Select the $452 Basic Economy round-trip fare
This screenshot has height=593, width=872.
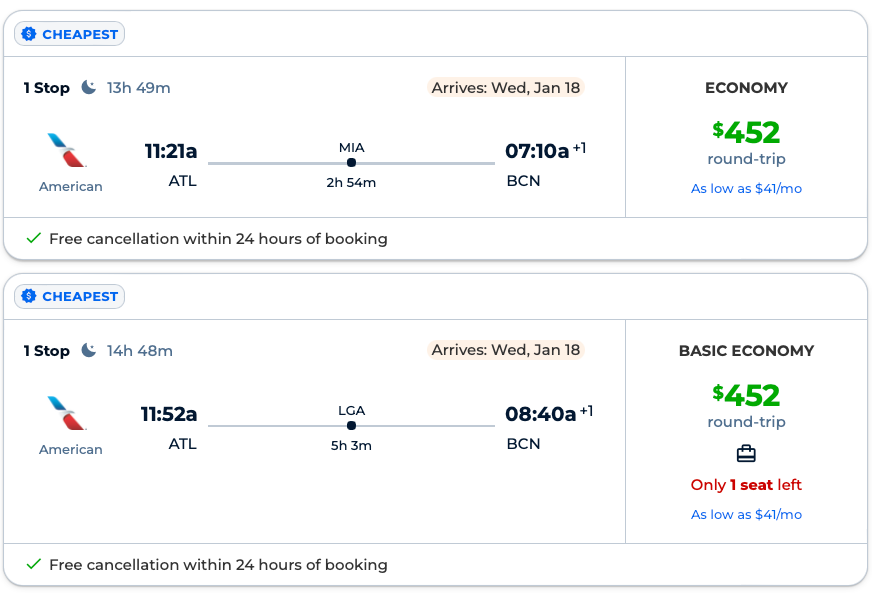tap(746, 395)
